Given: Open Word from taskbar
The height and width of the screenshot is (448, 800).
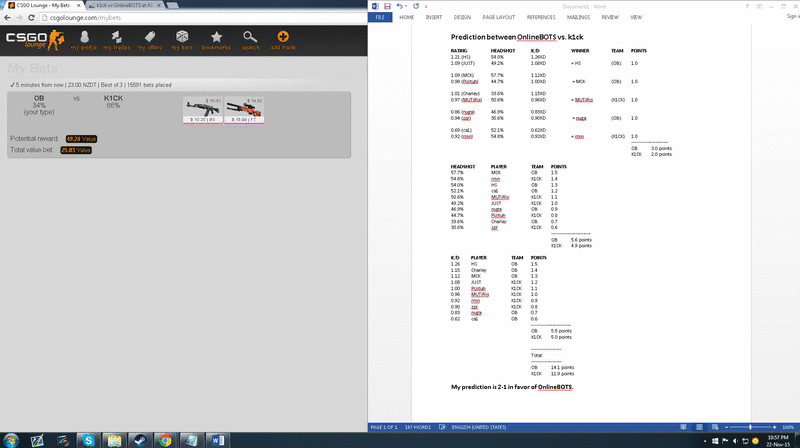Looking at the screenshot, I should coord(217,440).
